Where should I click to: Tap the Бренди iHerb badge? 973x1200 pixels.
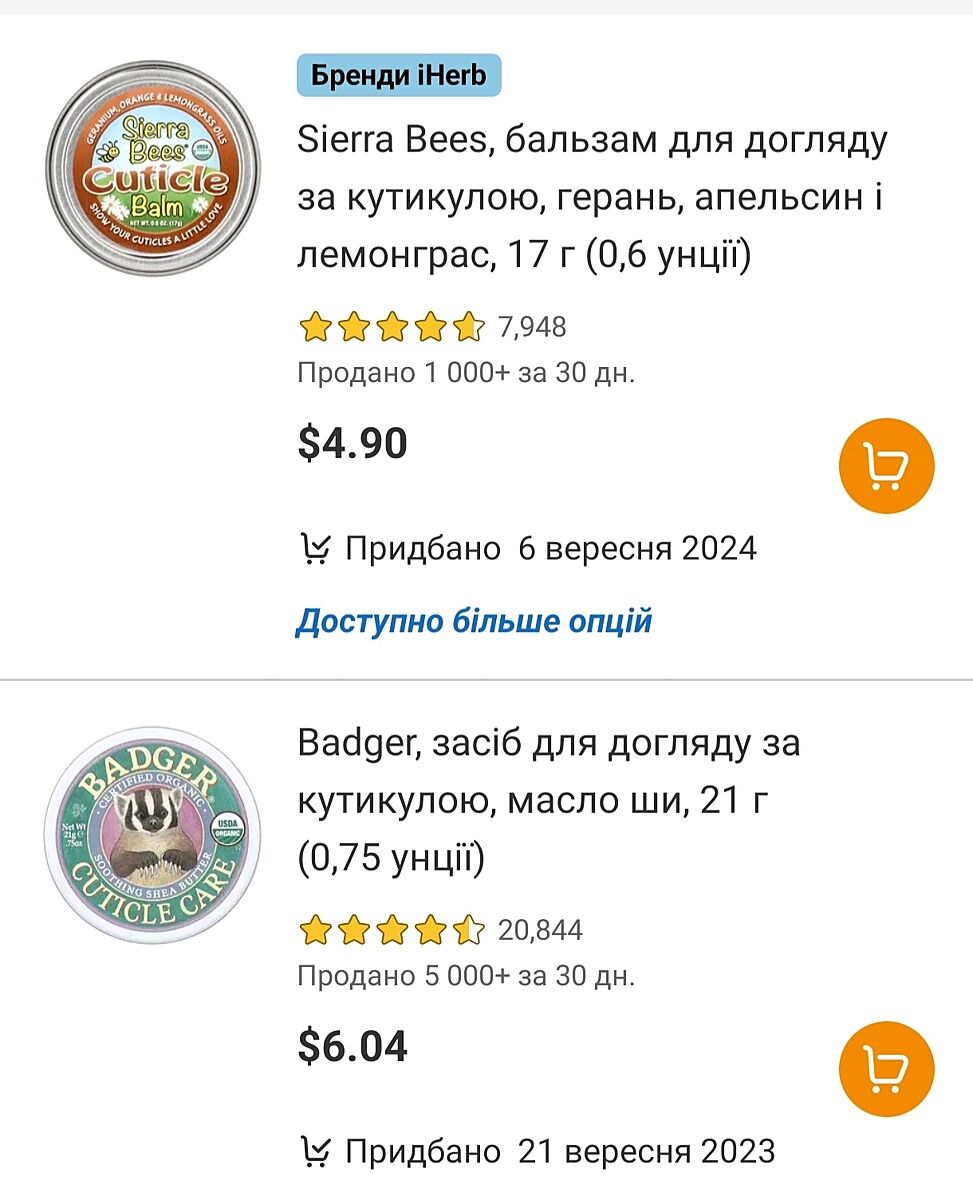point(398,76)
